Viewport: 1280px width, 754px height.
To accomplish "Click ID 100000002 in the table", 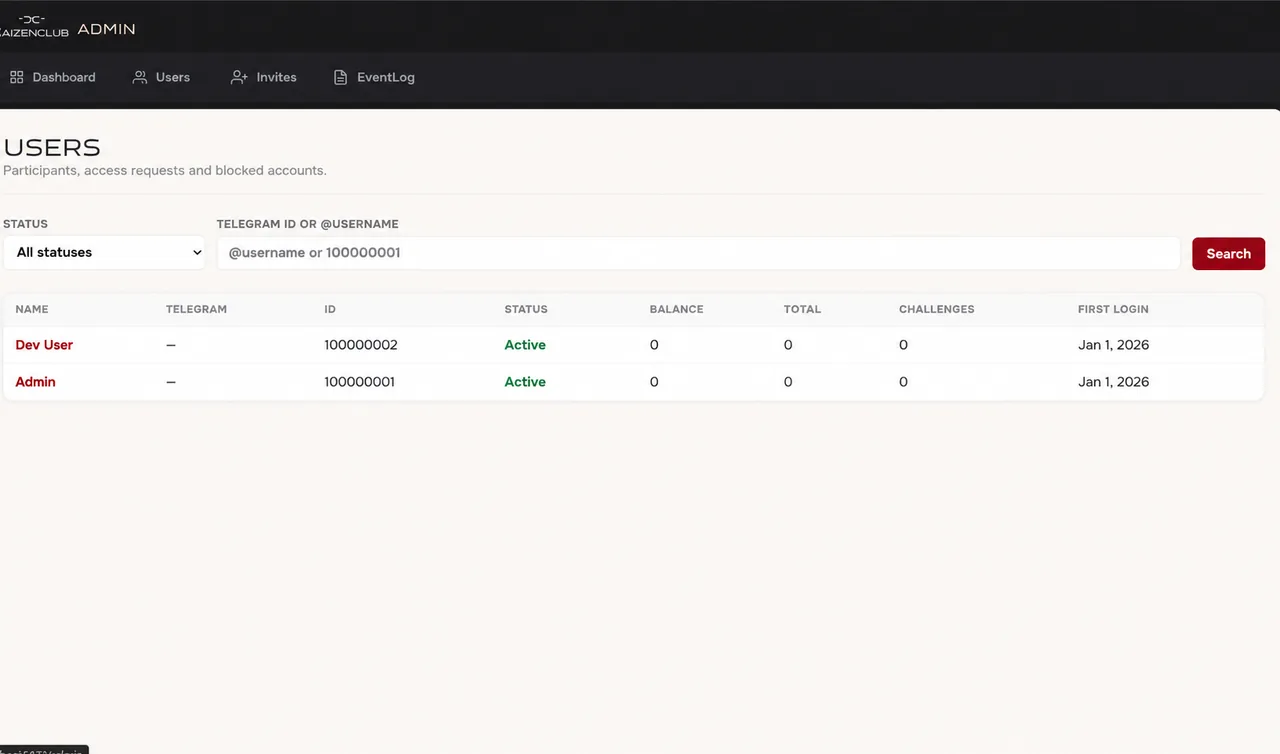I will (361, 345).
